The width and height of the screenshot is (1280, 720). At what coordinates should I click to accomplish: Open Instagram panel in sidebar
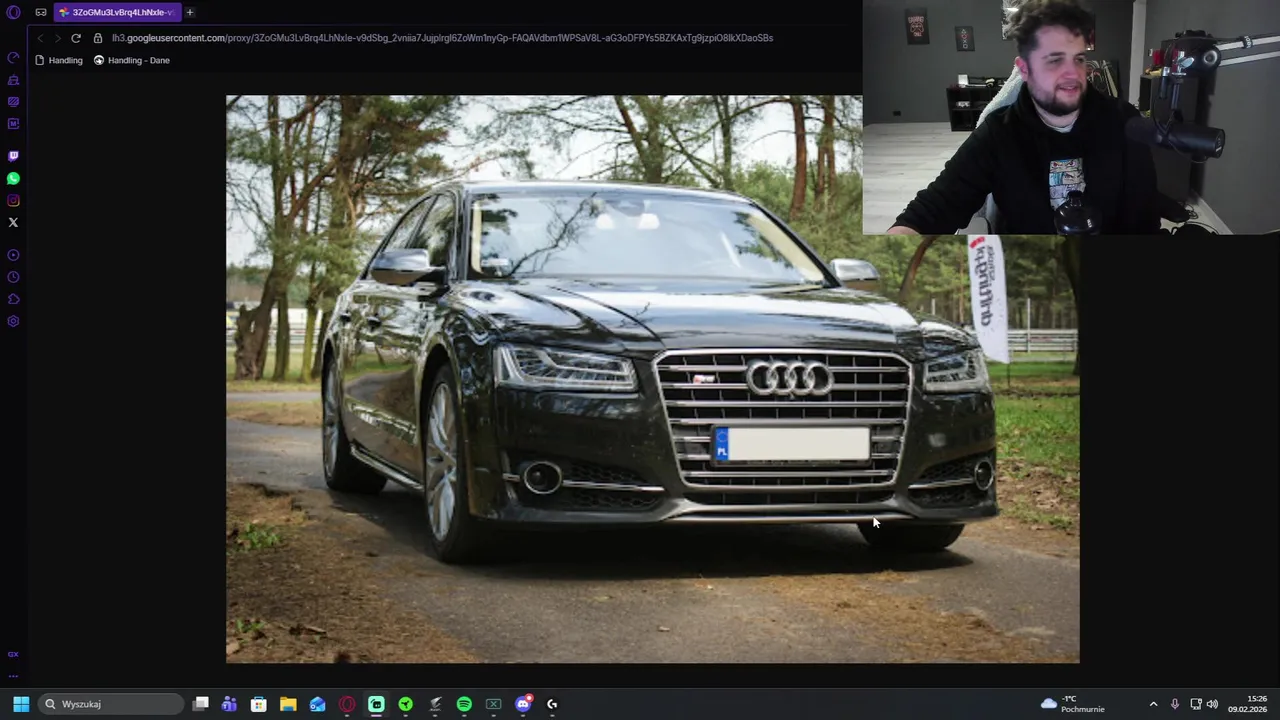[13, 200]
